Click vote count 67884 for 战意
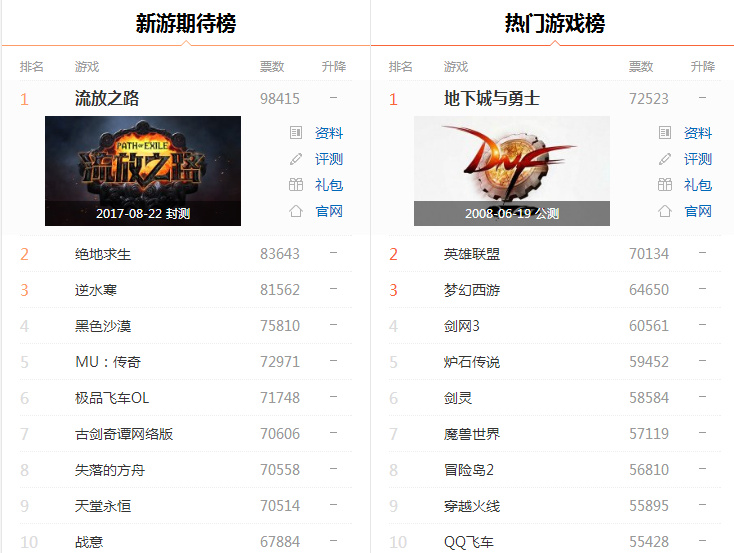Viewport: 734px width, 553px height. tap(280, 542)
